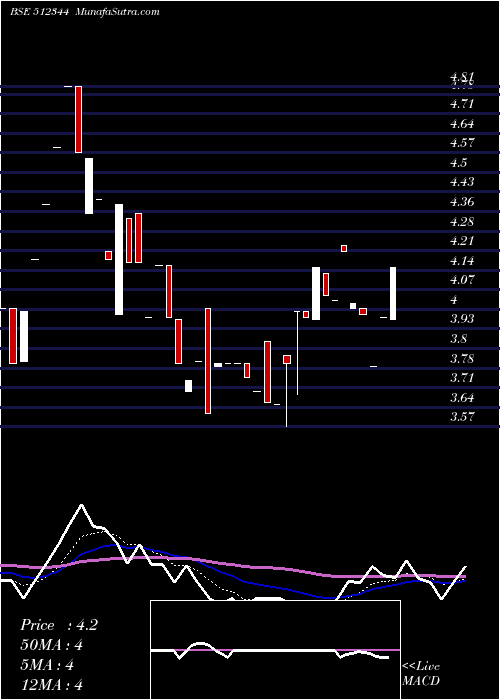Click the 3.71 price axis label

(x=462, y=378)
